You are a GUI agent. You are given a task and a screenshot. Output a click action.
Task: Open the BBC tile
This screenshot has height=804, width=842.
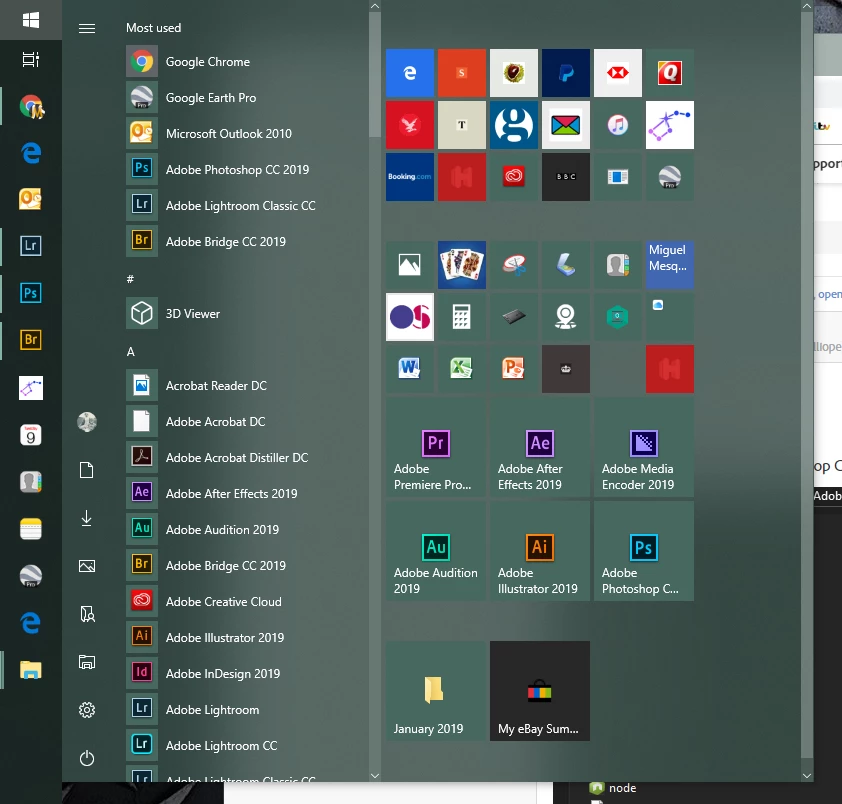[565, 177]
